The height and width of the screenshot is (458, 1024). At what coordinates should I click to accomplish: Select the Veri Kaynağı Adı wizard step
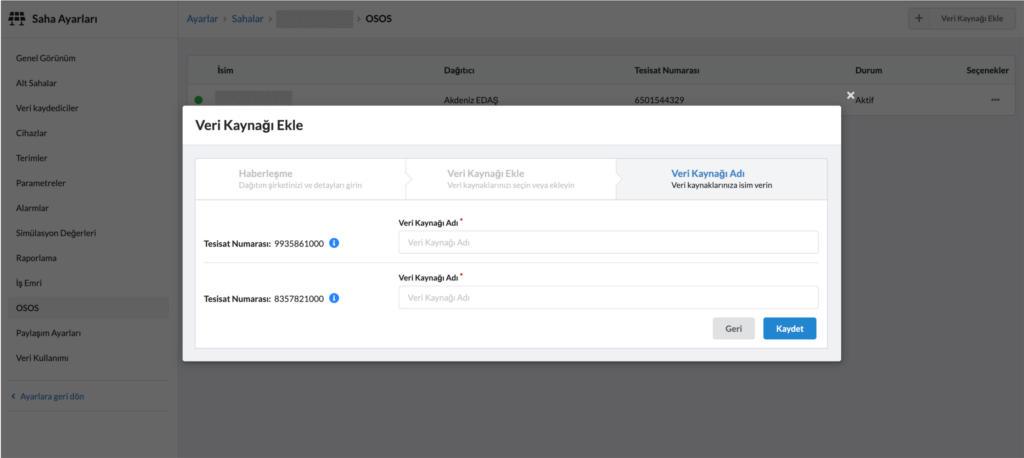721,178
